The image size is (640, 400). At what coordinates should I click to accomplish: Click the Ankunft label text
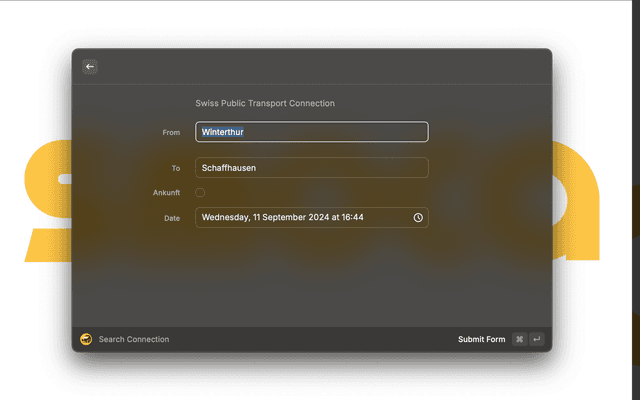pos(165,192)
